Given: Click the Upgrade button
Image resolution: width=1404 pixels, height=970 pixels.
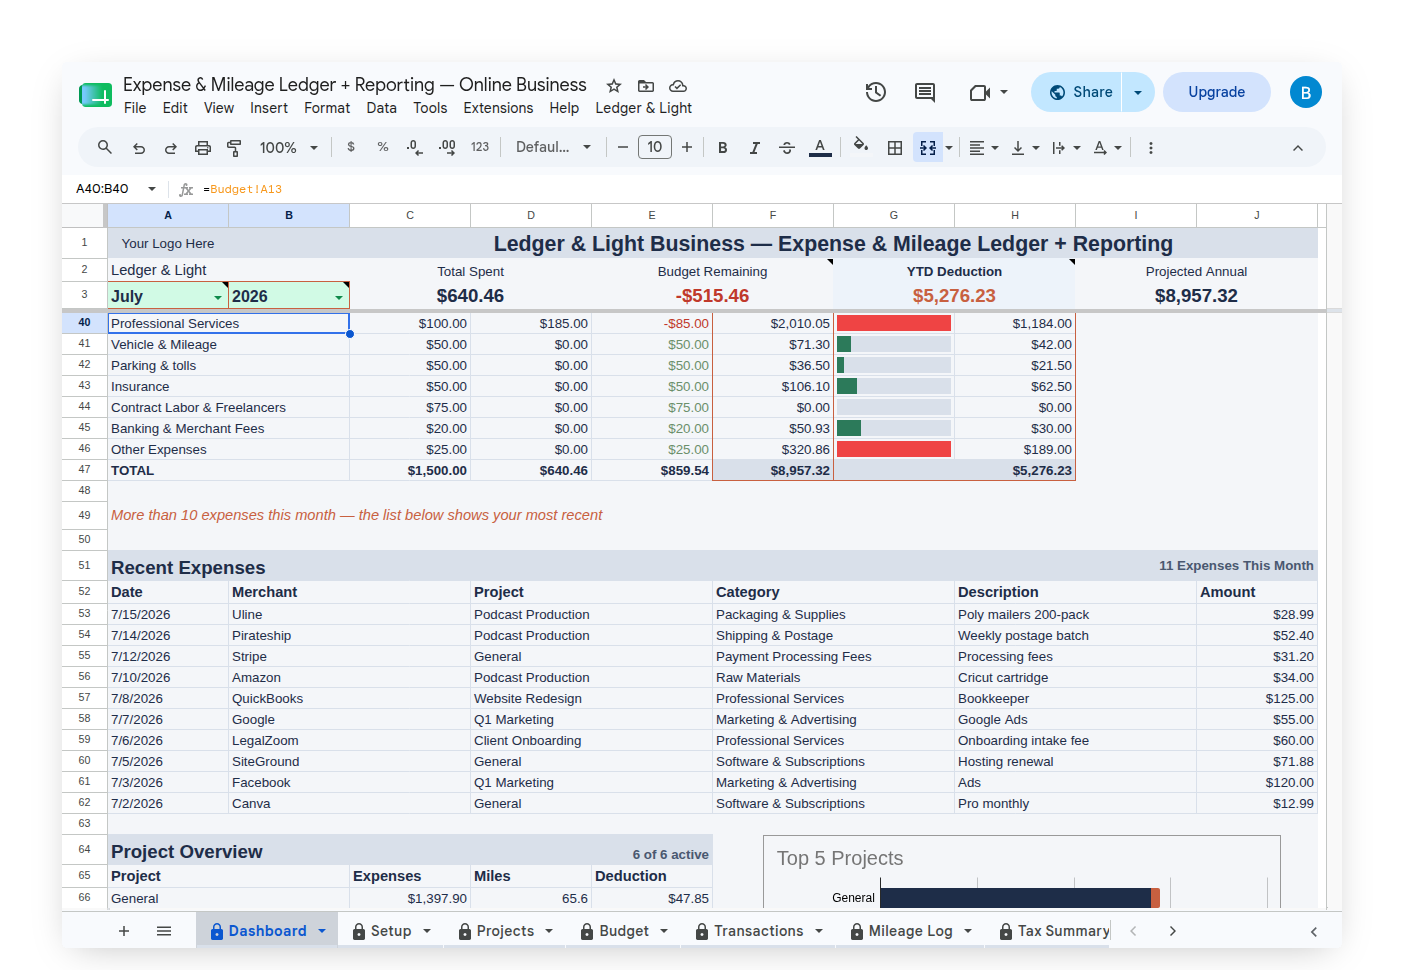Looking at the screenshot, I should (x=1217, y=92).
